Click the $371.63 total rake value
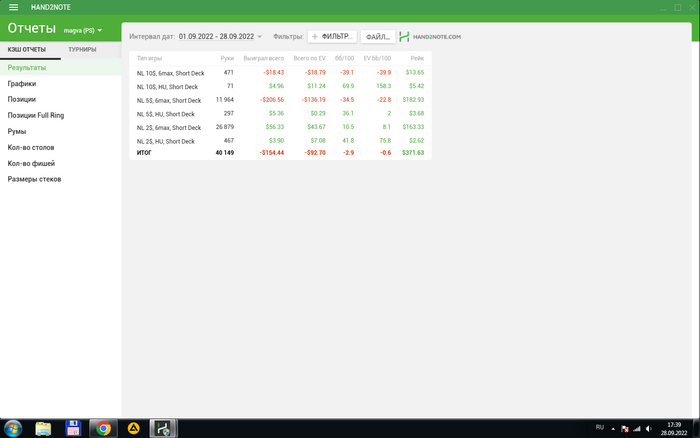Screen dimensions: 700x438 tap(413, 153)
